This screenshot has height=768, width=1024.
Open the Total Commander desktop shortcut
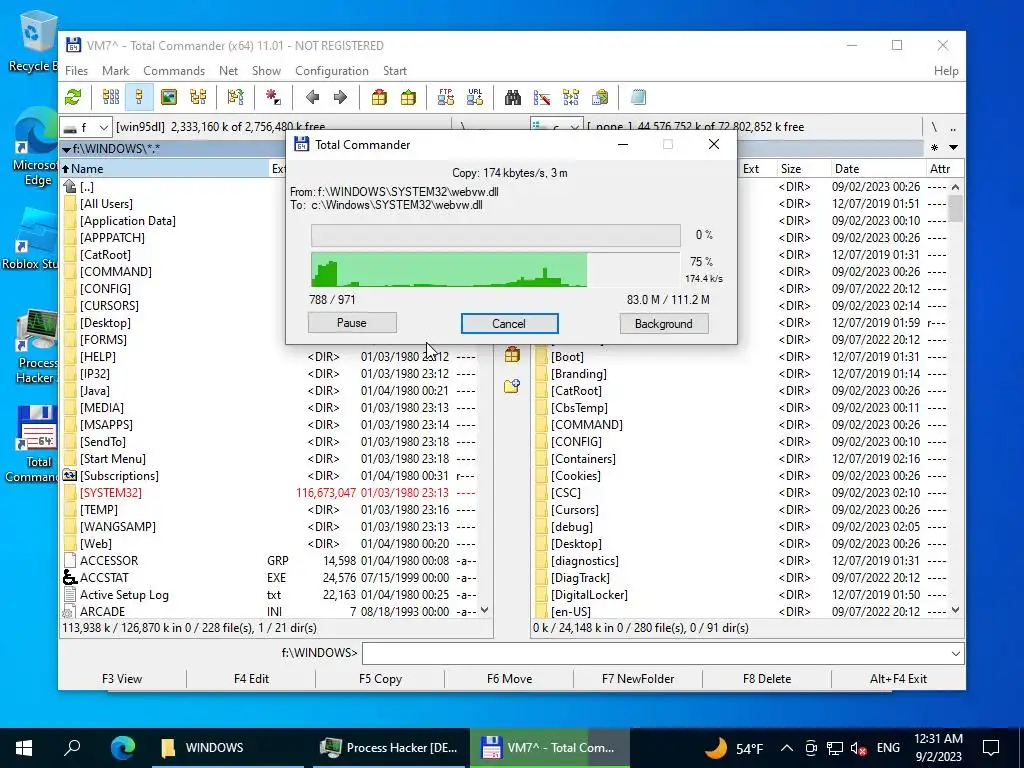pyautogui.click(x=37, y=444)
